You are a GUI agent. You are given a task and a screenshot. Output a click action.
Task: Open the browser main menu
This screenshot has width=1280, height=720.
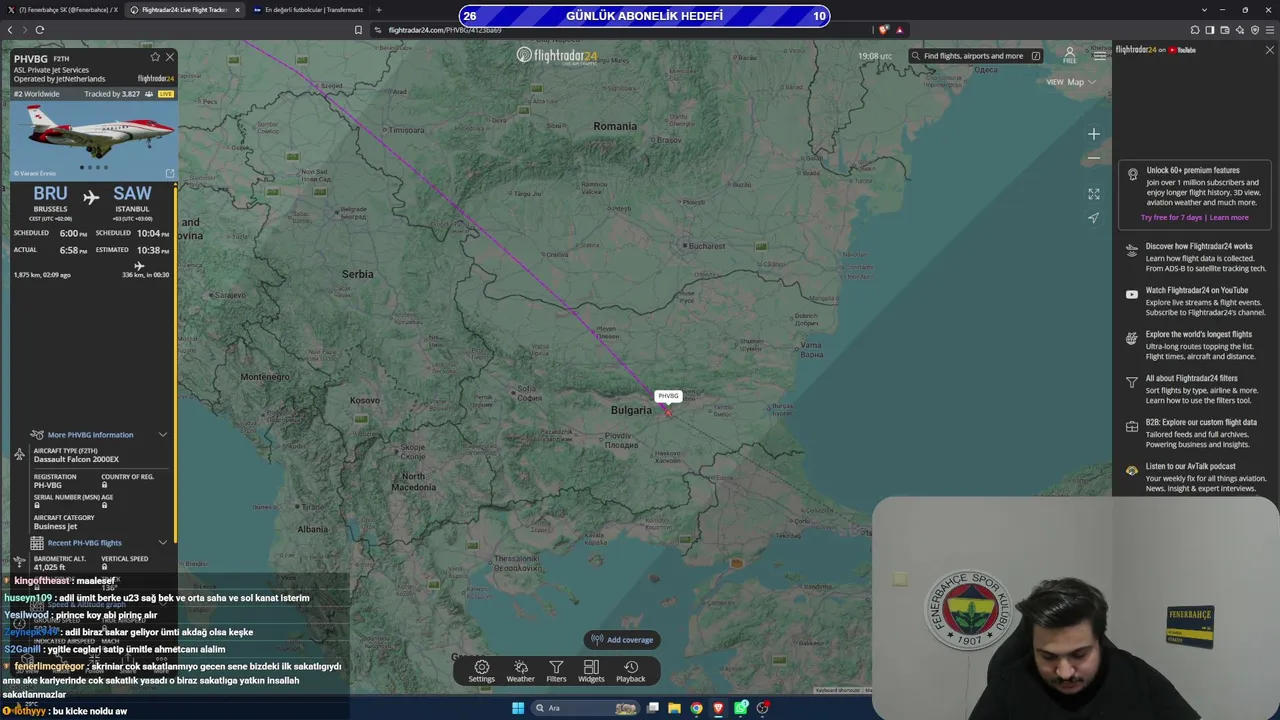1270,30
